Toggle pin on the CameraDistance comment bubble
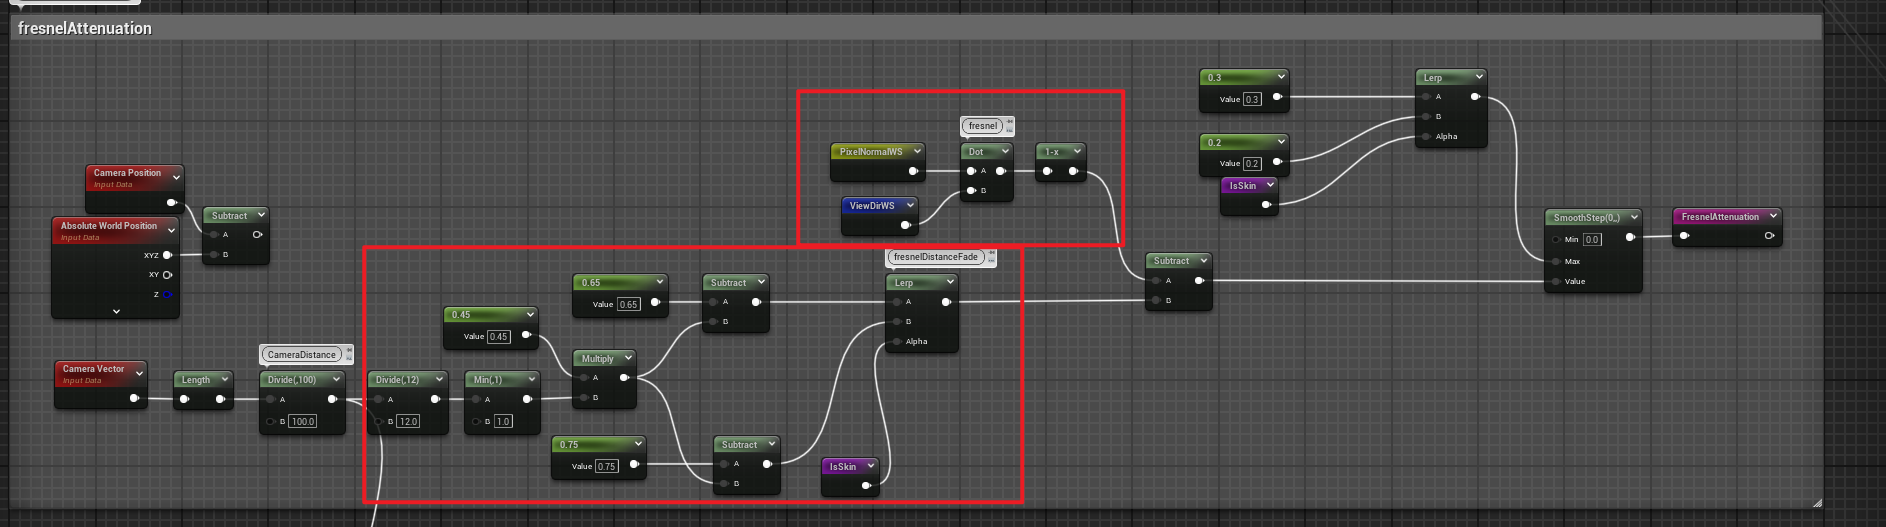This screenshot has width=1886, height=527. pyautogui.click(x=349, y=351)
